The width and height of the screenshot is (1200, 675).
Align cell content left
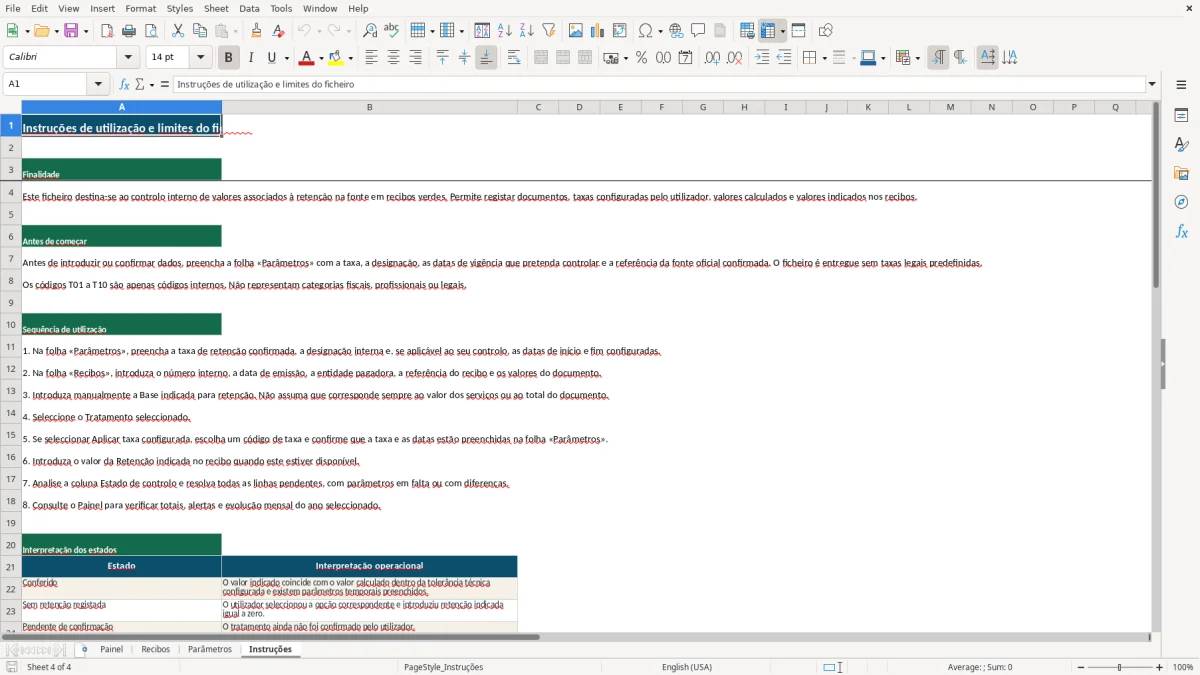(372, 58)
